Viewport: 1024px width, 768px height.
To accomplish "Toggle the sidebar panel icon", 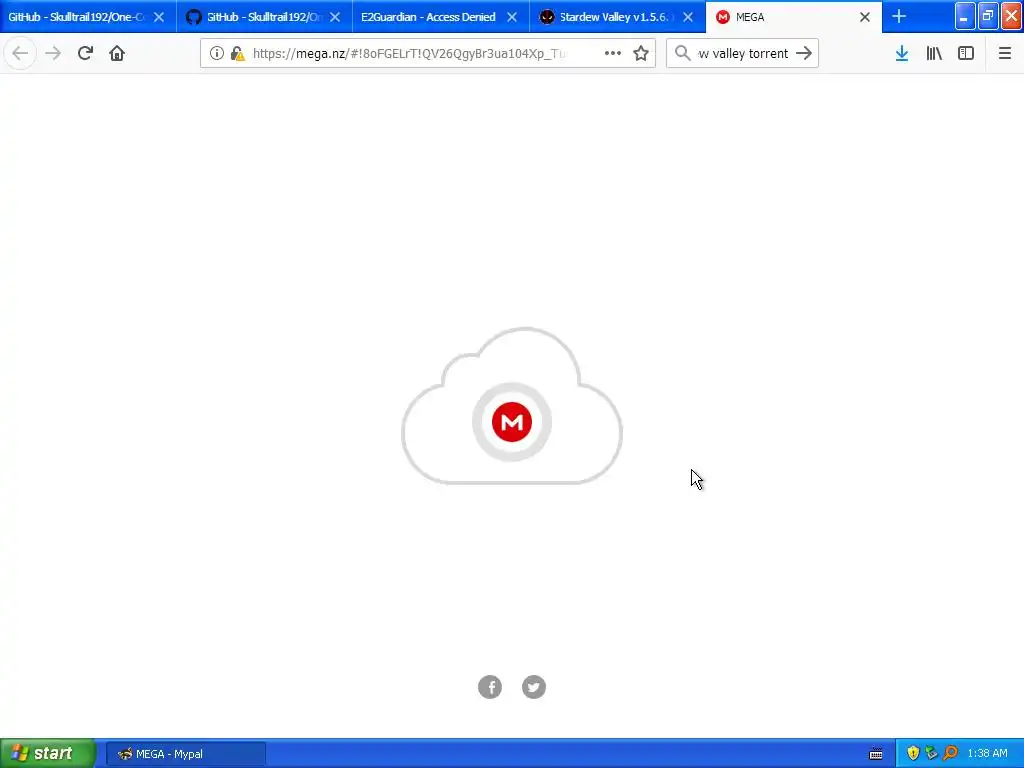I will (x=966, y=53).
